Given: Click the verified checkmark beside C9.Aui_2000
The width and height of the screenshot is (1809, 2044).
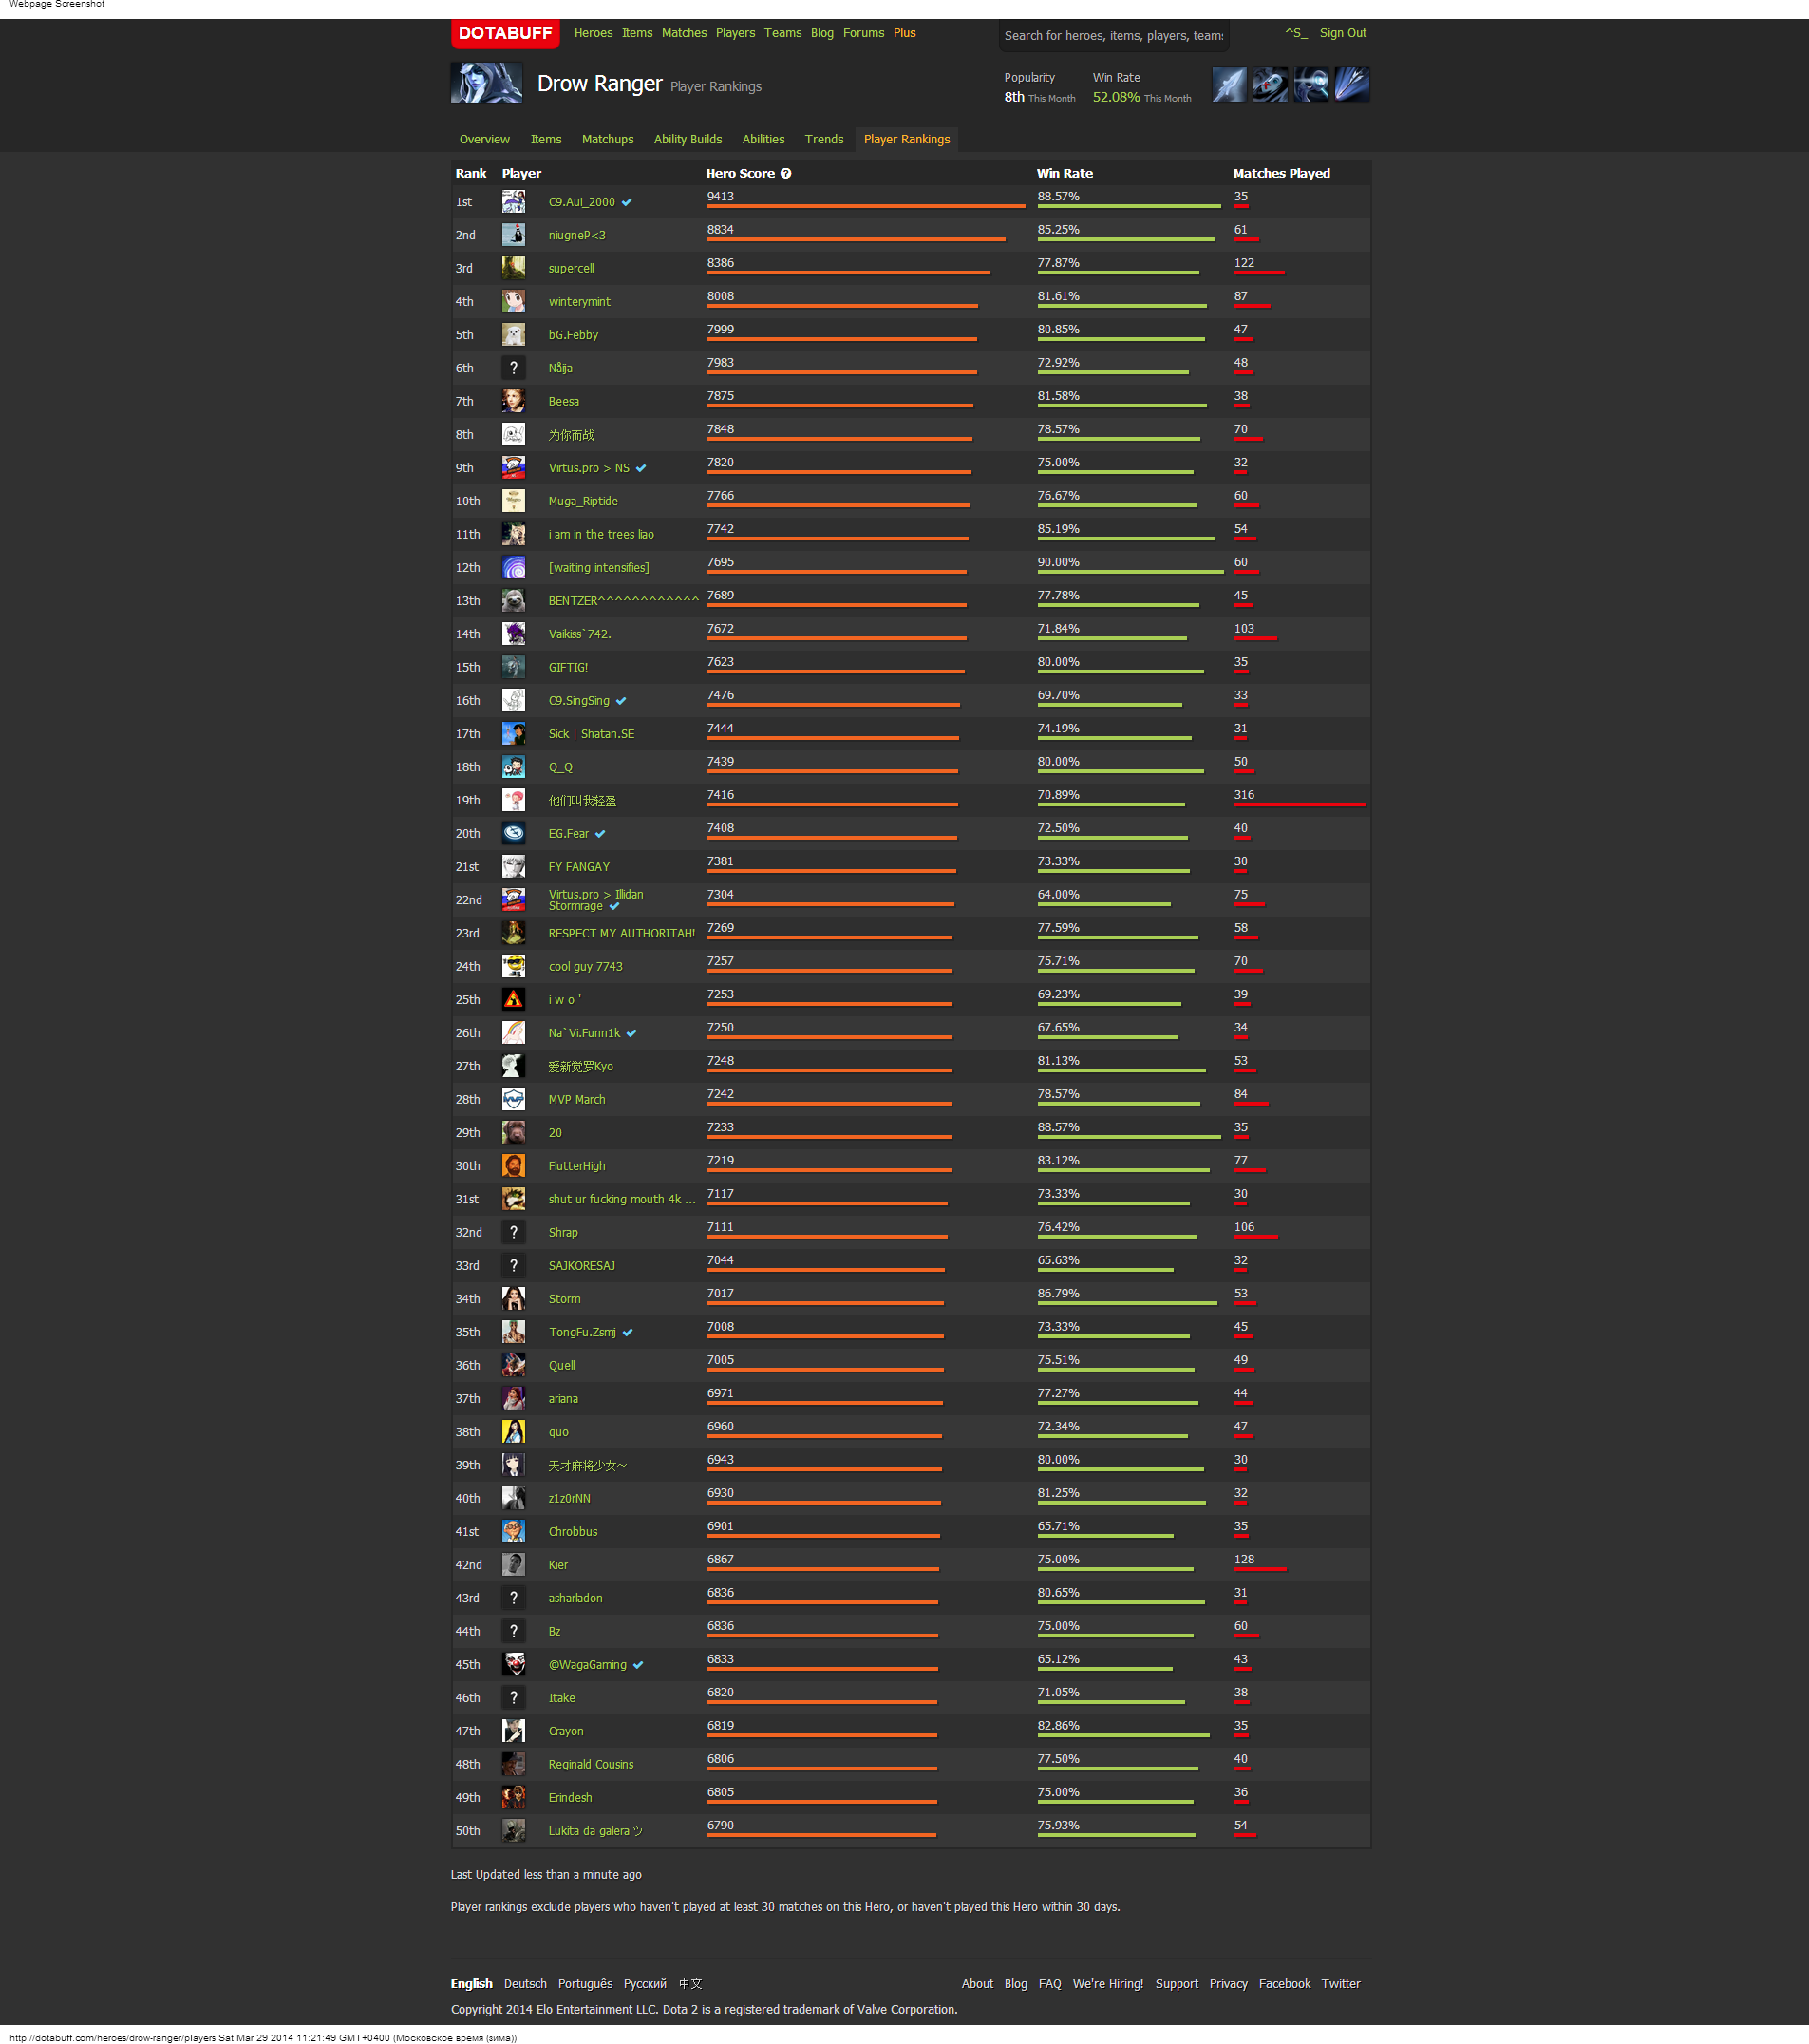Looking at the screenshot, I should coord(627,202).
